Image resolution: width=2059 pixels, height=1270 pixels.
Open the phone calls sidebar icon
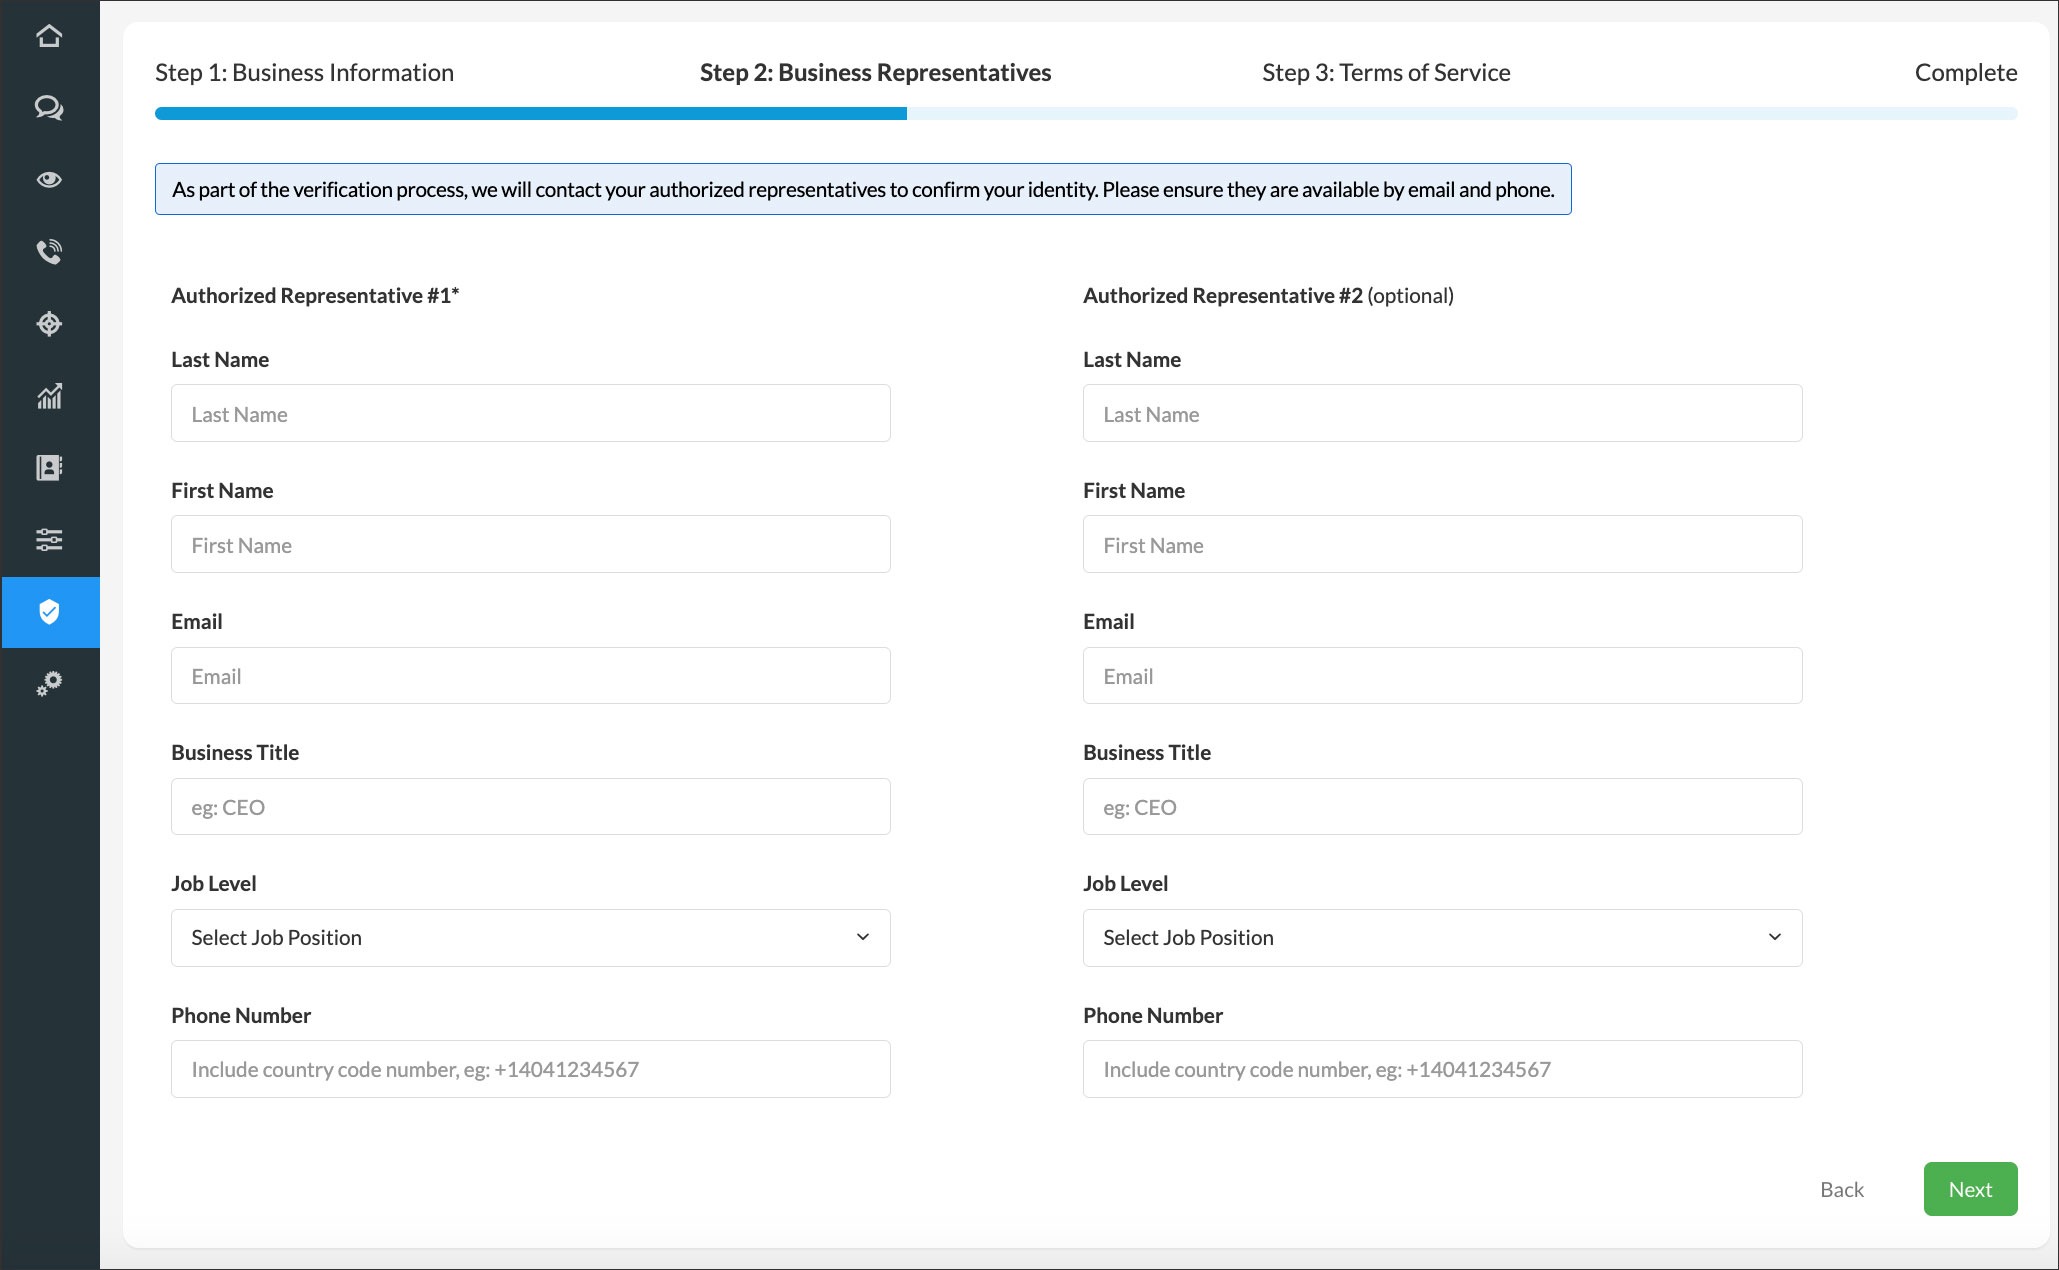click(x=49, y=252)
